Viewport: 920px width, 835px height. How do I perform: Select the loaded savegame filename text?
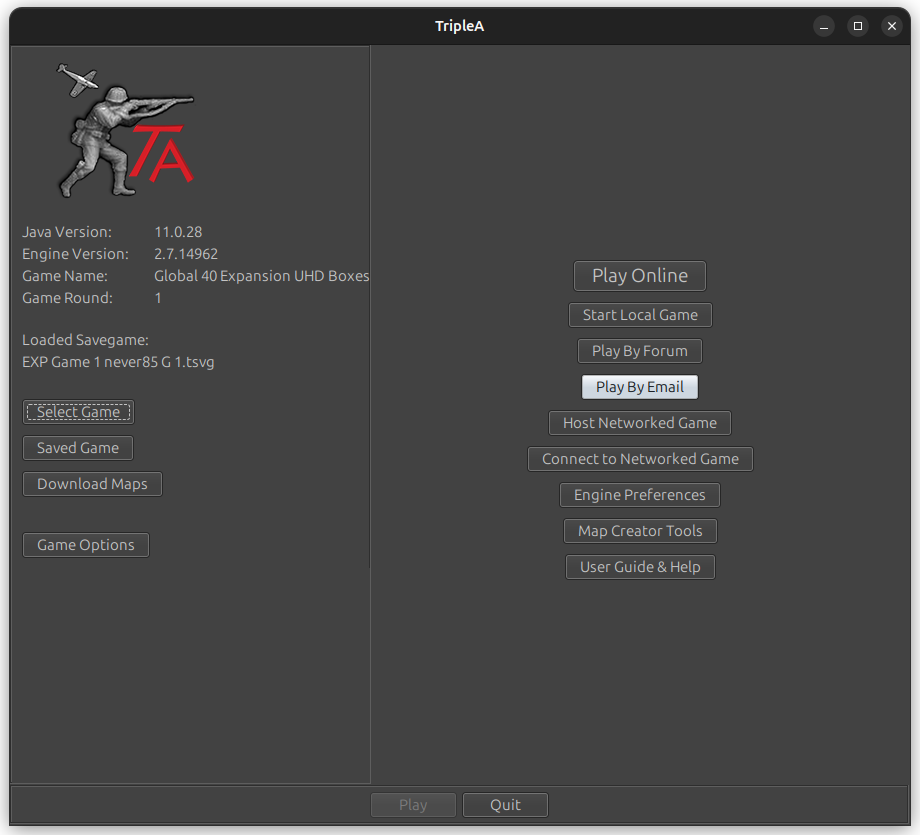click(117, 361)
